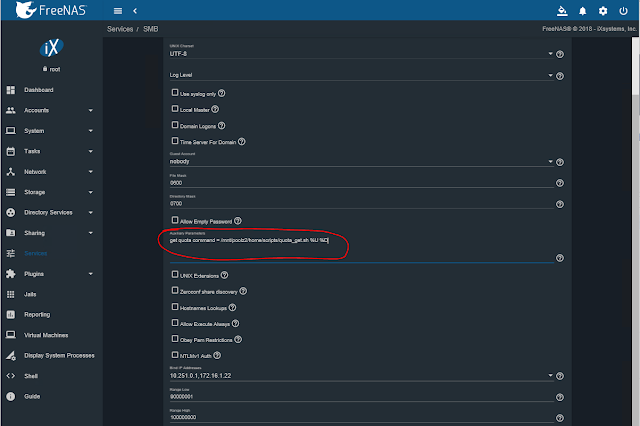The height and width of the screenshot is (426, 640).
Task: Open Reporting from the sidebar menu
Action: 37,315
